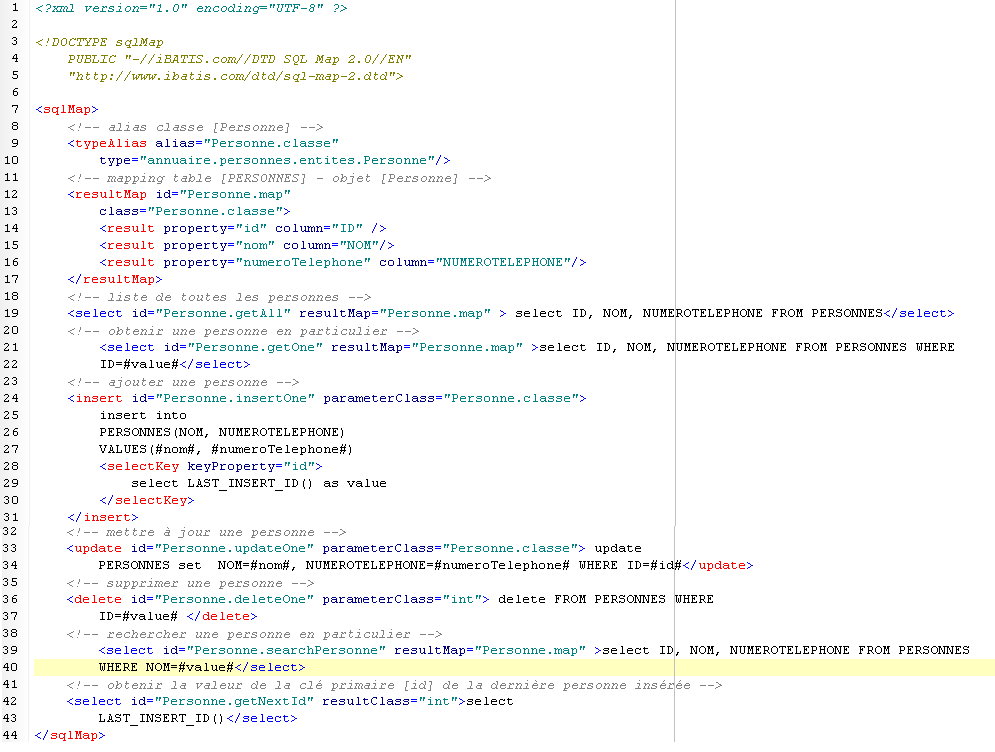Click the result line with column="NOM"

tap(247, 246)
